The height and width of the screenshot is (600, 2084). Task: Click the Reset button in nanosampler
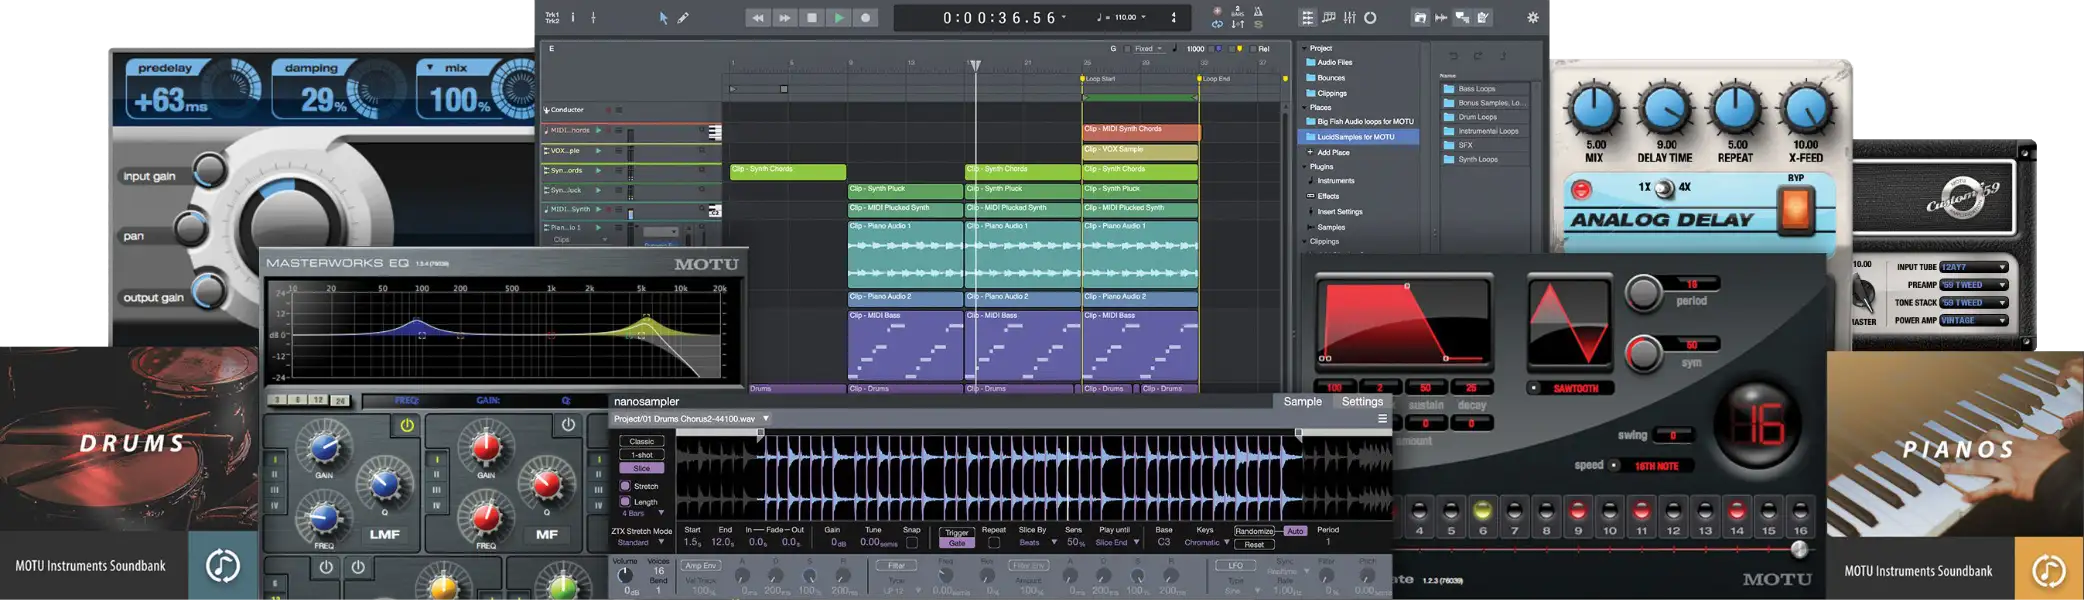[1254, 545]
